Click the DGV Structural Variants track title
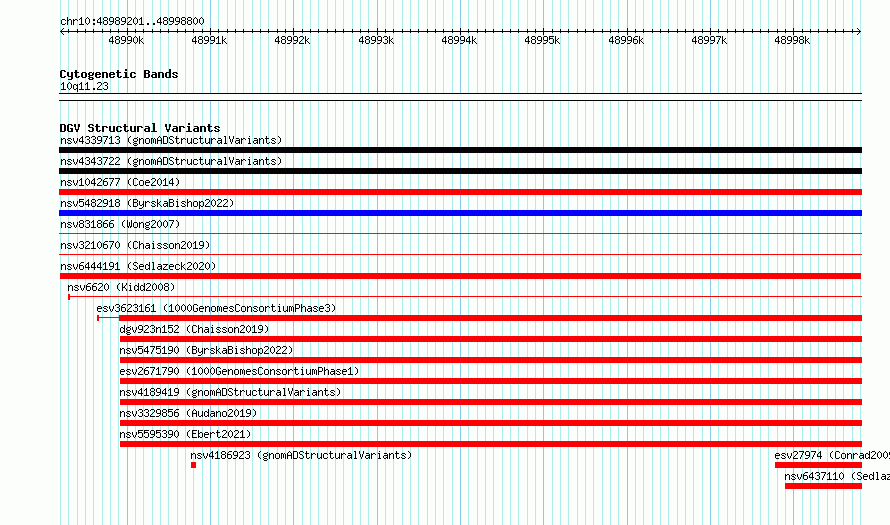Screen dimensions: 890x525 [x=140, y=128]
